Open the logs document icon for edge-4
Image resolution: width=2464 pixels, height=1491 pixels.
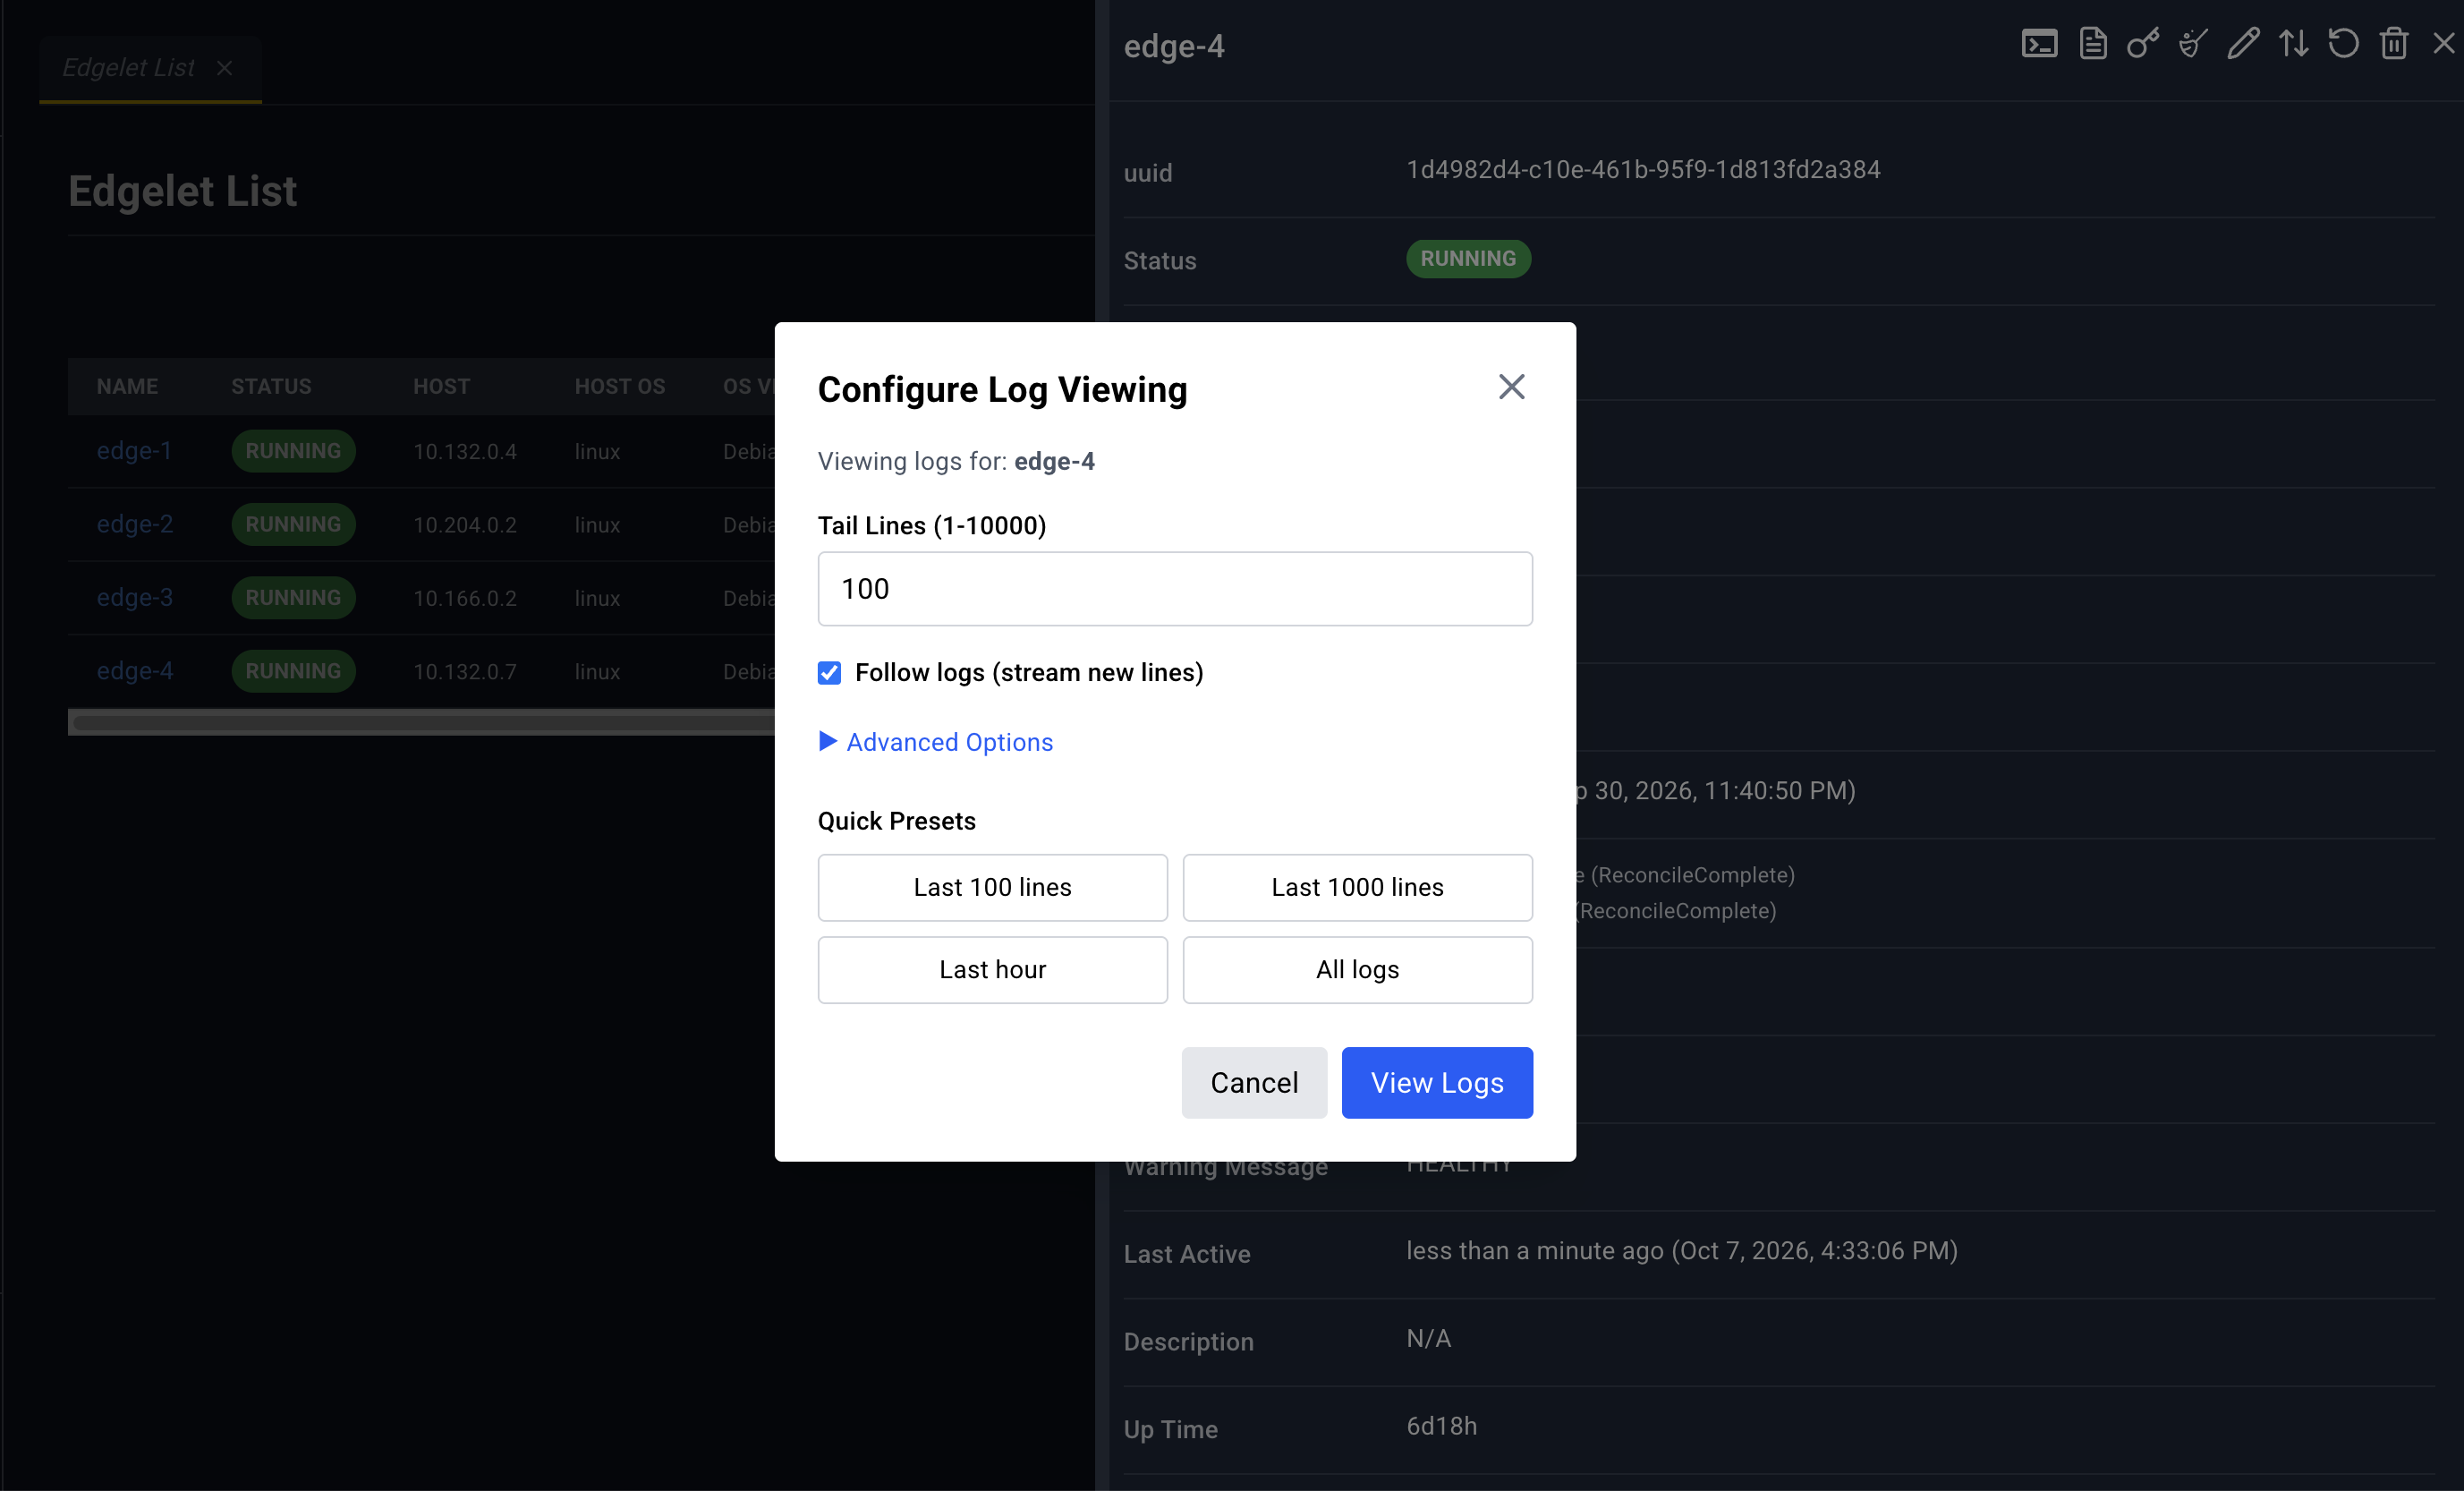tap(2092, 44)
